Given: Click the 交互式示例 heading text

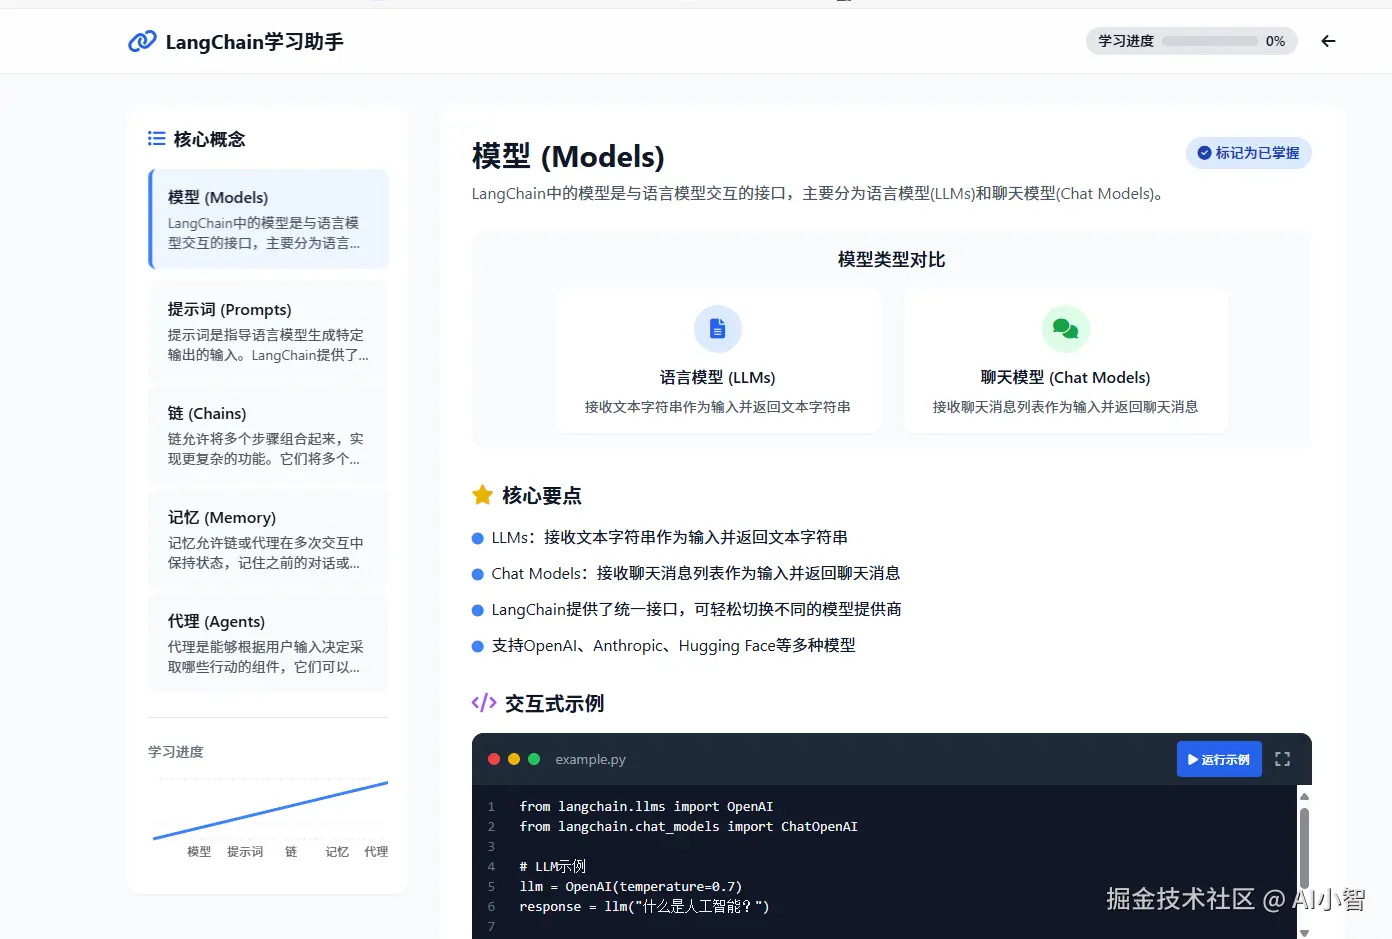Looking at the screenshot, I should click(x=554, y=704).
